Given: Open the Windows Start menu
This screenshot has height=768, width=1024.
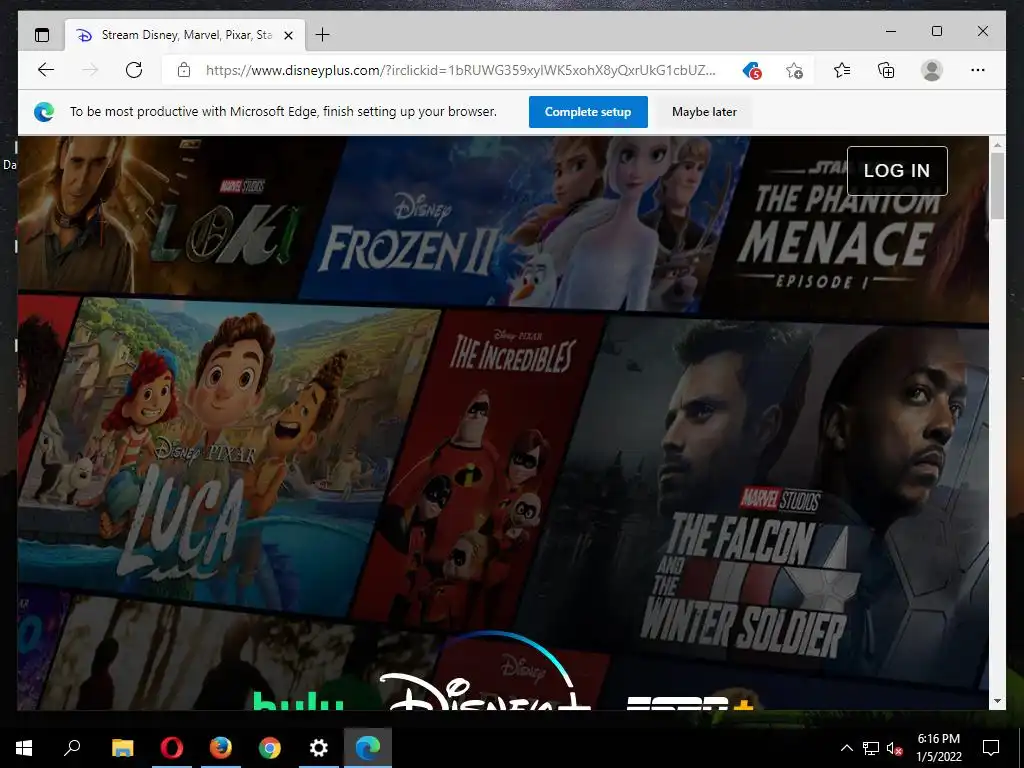Looking at the screenshot, I should 24,747.
